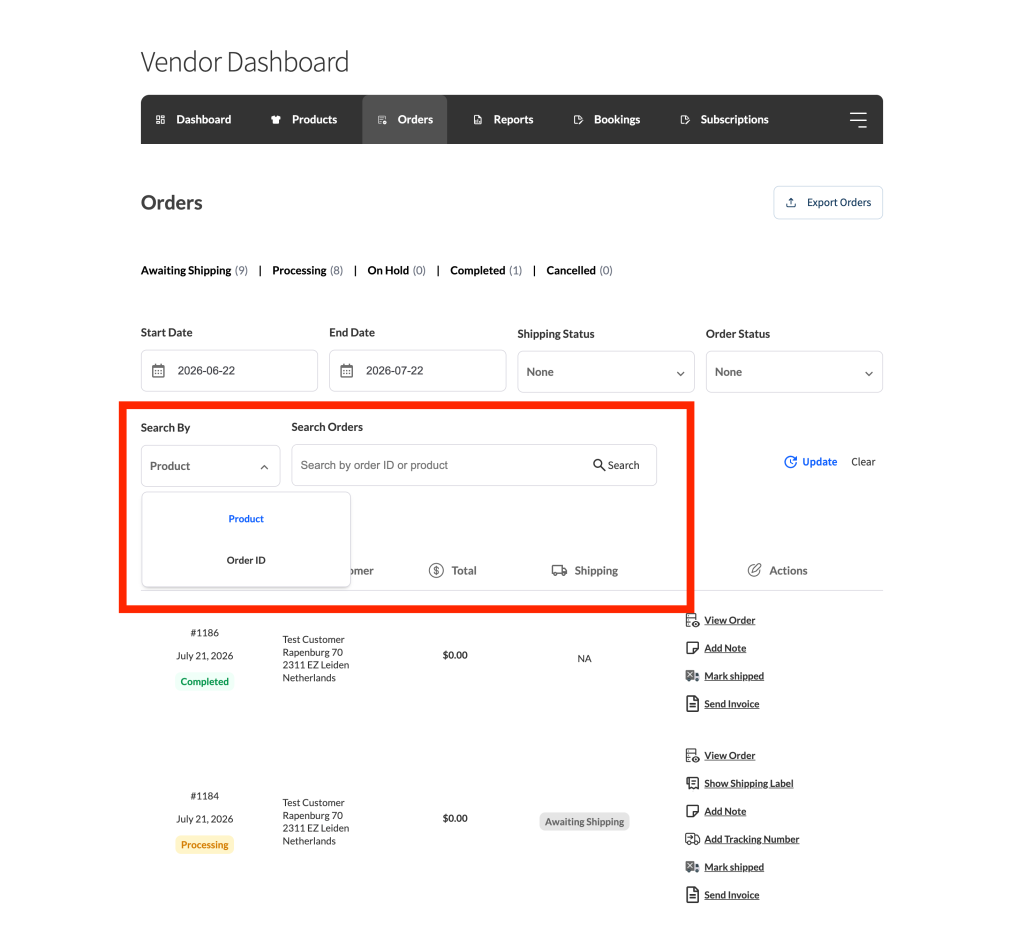Click the End Date calendar icon
Screen dimensions: 1024x932
(x=346, y=371)
